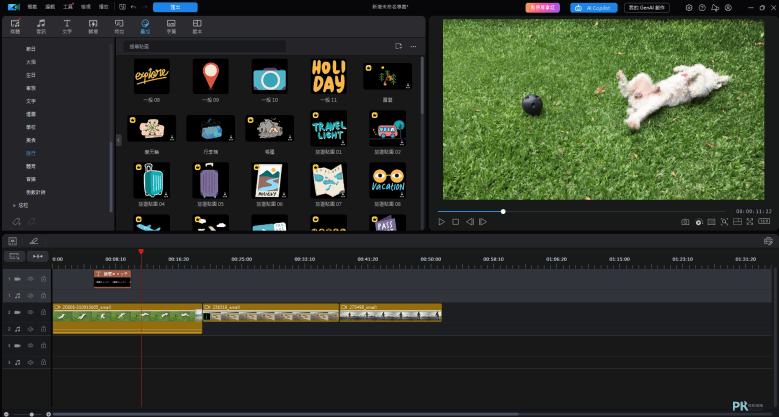Image resolution: width=779 pixels, height=417 pixels.
Task: Open the Template room tab
Action: (197, 26)
